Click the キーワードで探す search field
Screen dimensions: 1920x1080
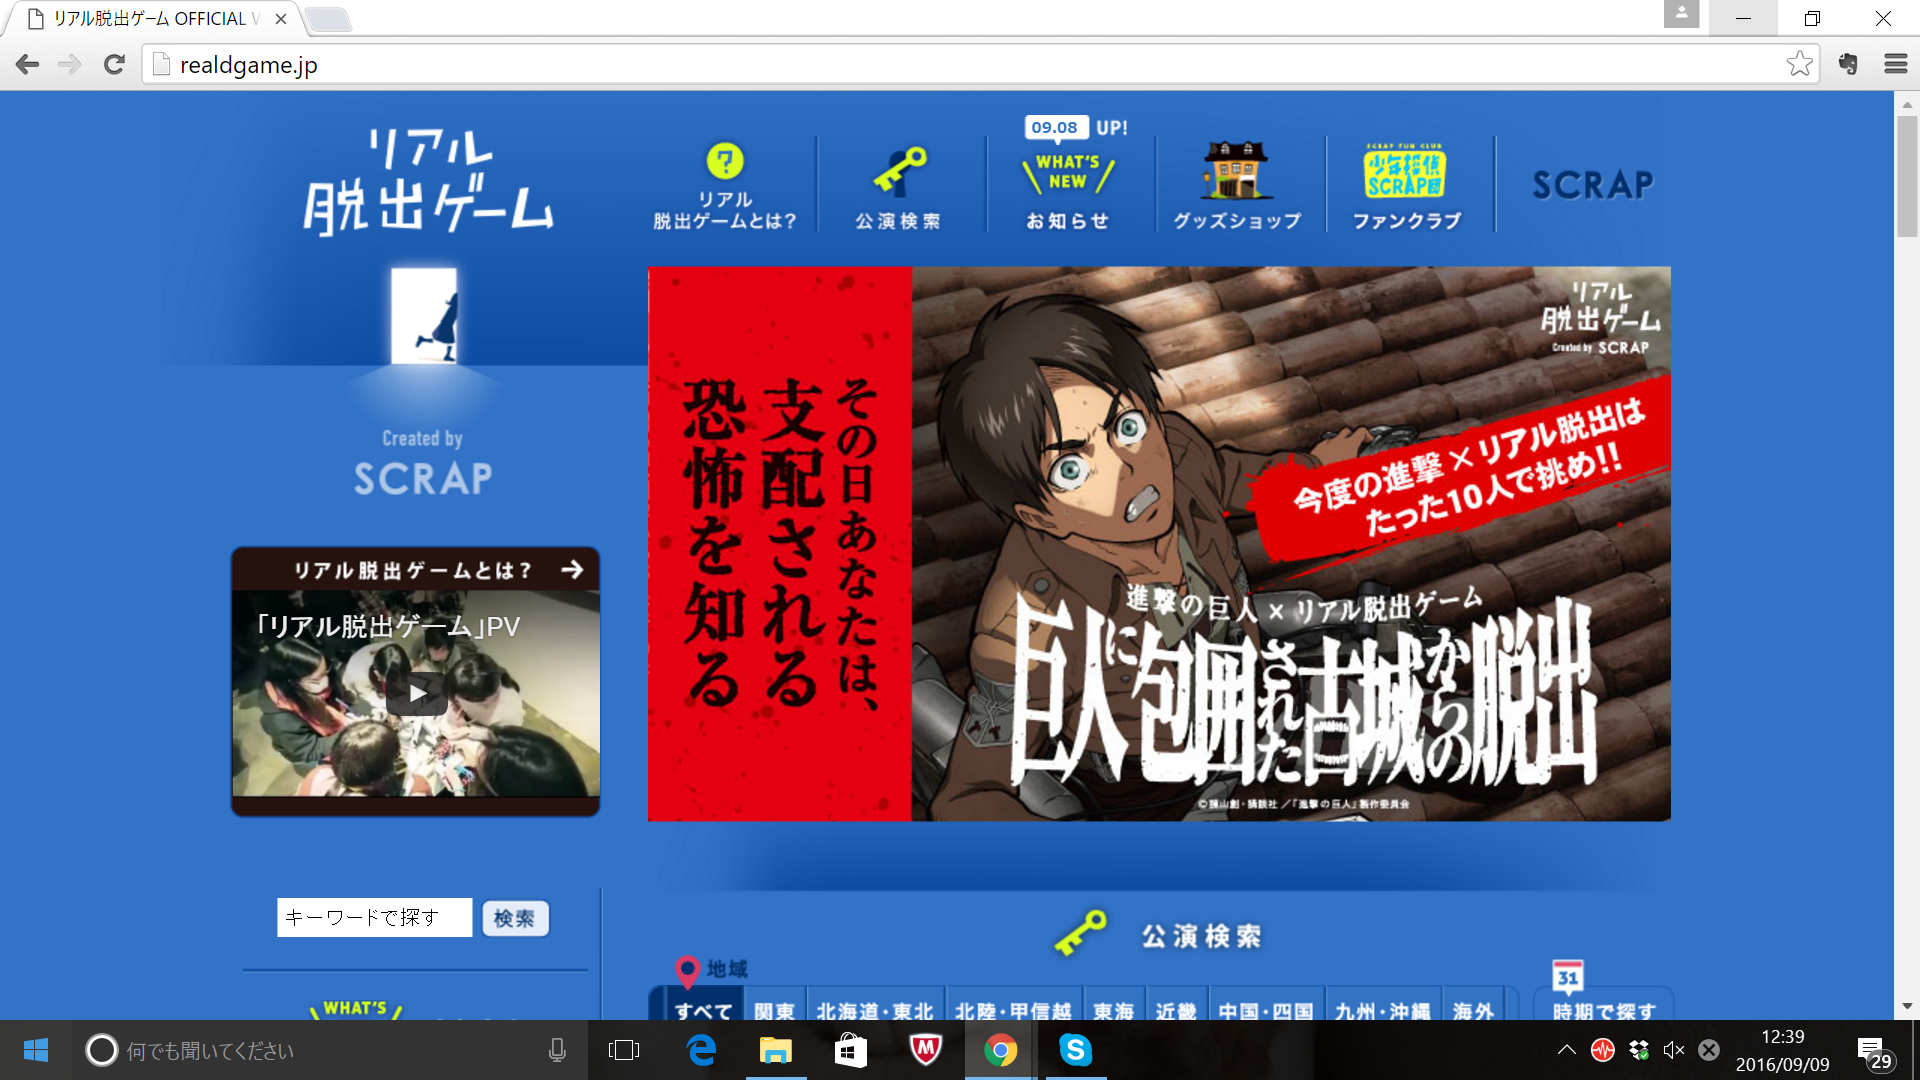click(374, 917)
